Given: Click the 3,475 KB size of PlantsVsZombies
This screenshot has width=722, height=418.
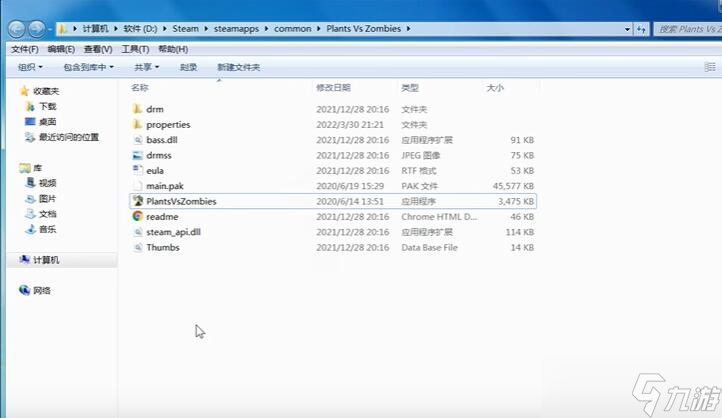Looking at the screenshot, I should [516, 201].
